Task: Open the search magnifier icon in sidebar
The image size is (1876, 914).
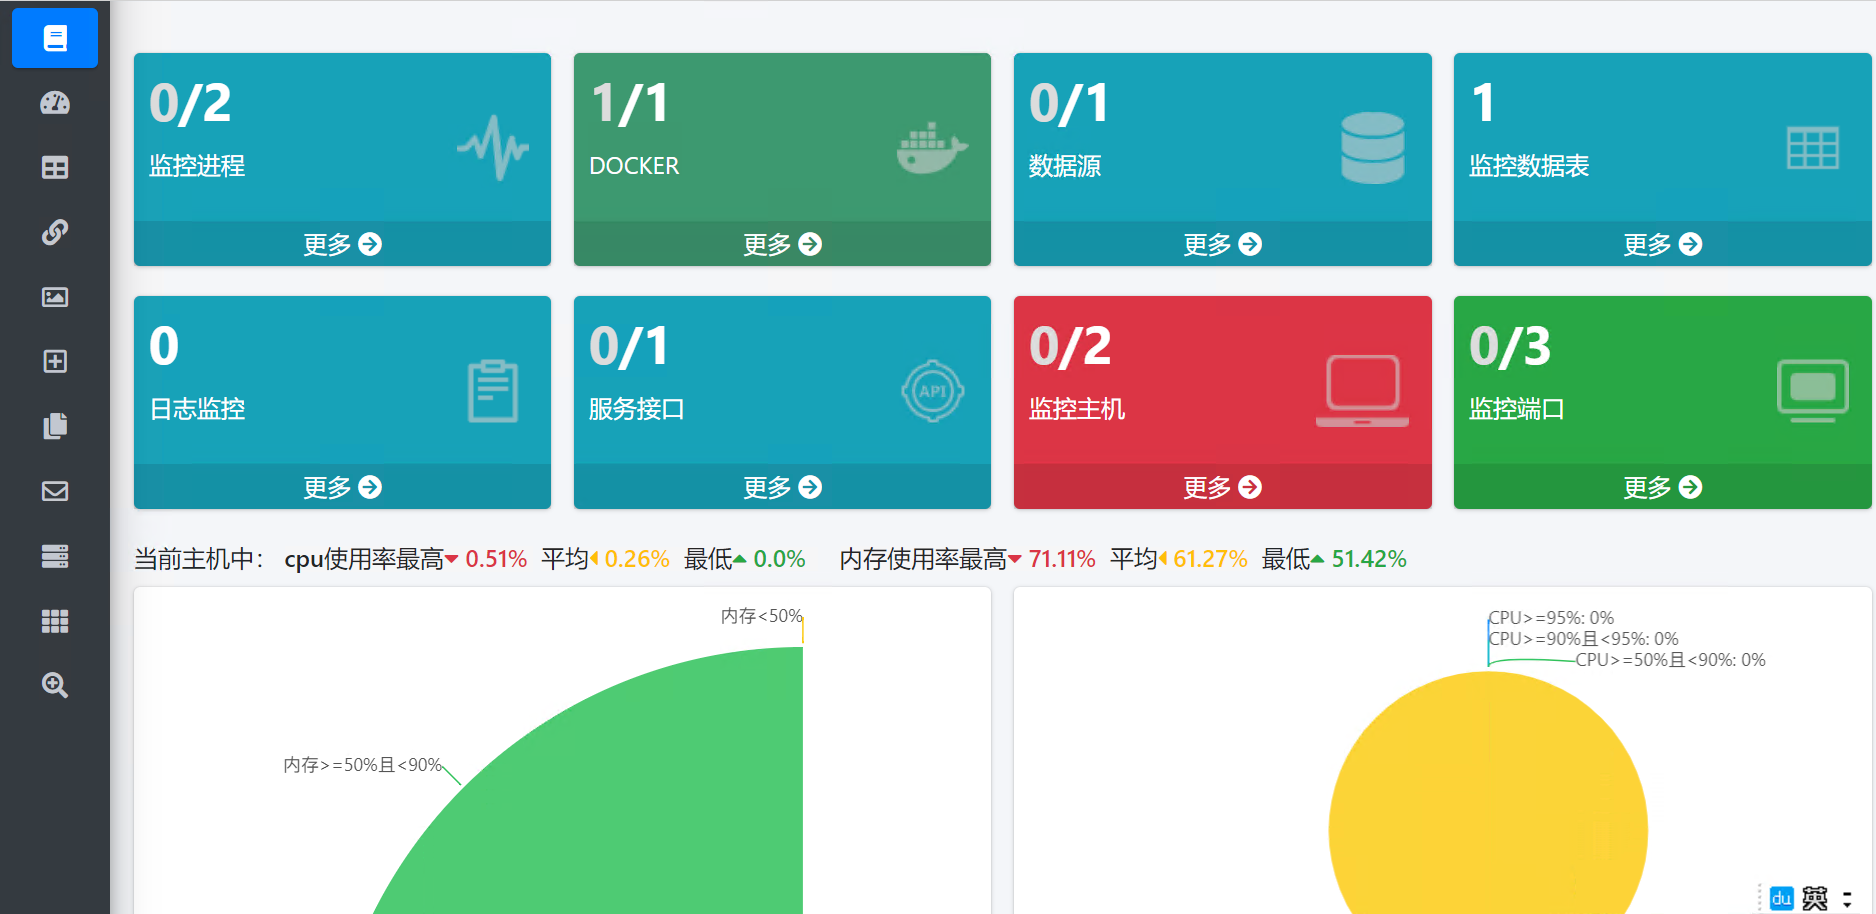Action: 55,686
